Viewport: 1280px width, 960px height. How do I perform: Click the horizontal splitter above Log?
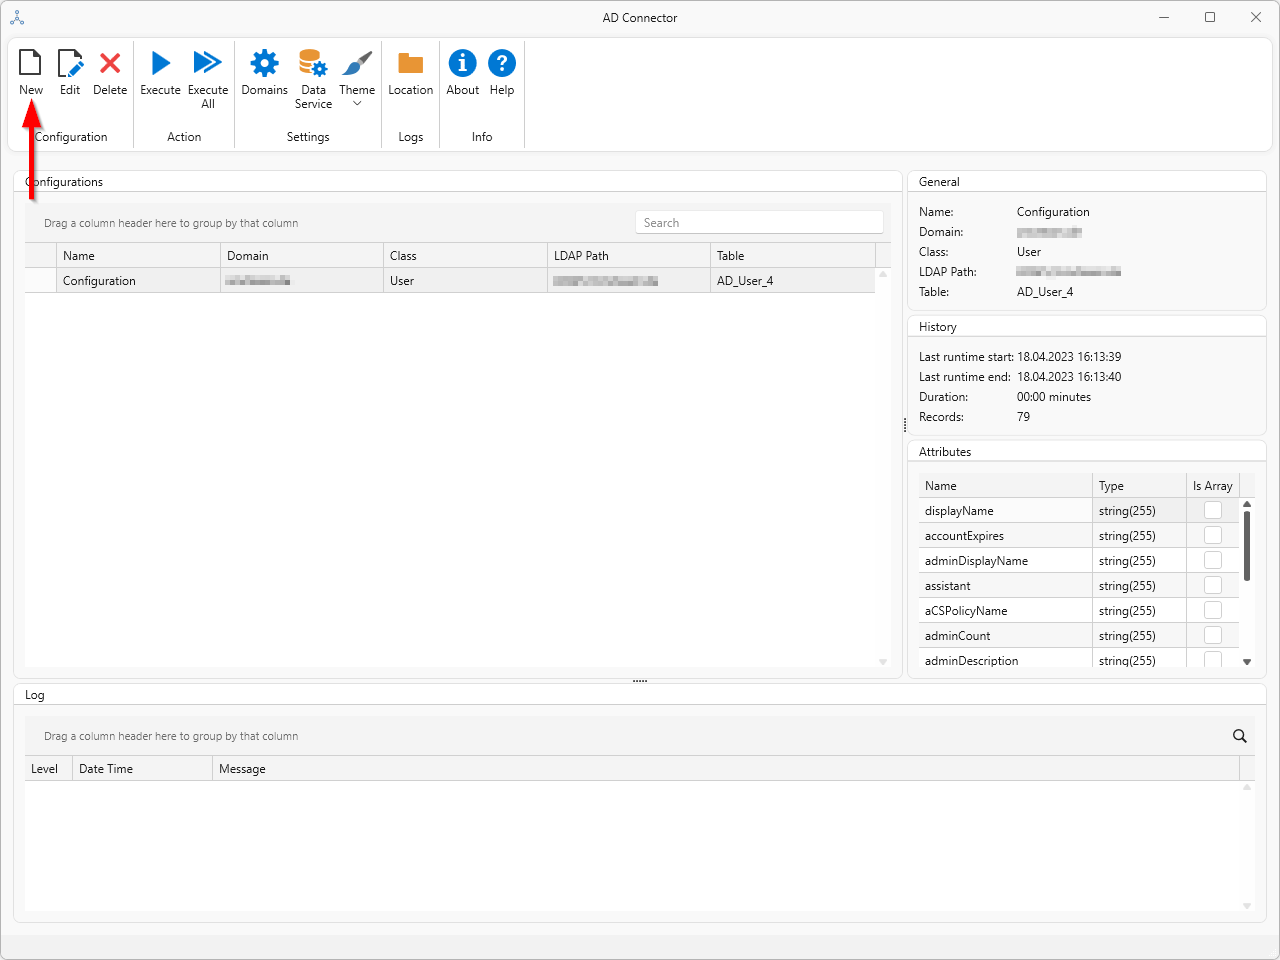click(x=640, y=681)
